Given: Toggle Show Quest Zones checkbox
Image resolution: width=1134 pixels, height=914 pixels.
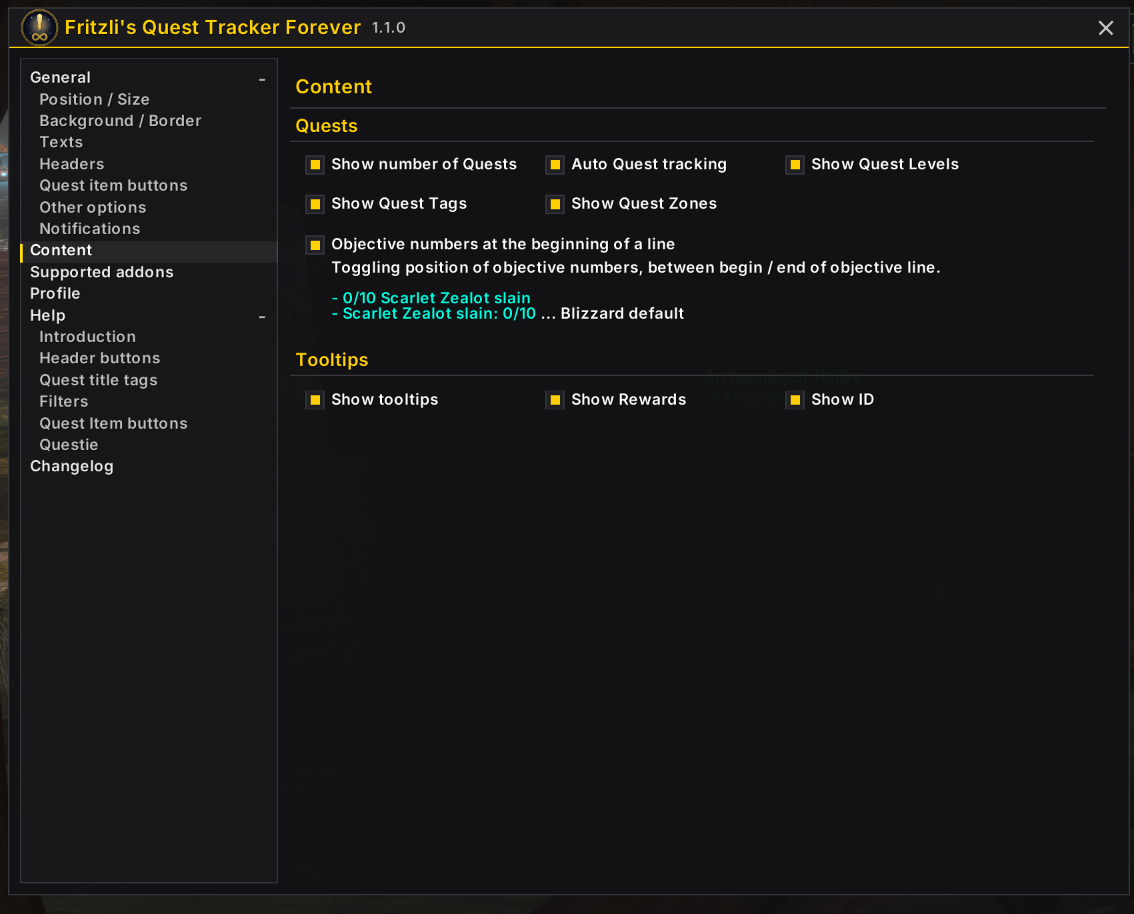Looking at the screenshot, I should tap(555, 204).
